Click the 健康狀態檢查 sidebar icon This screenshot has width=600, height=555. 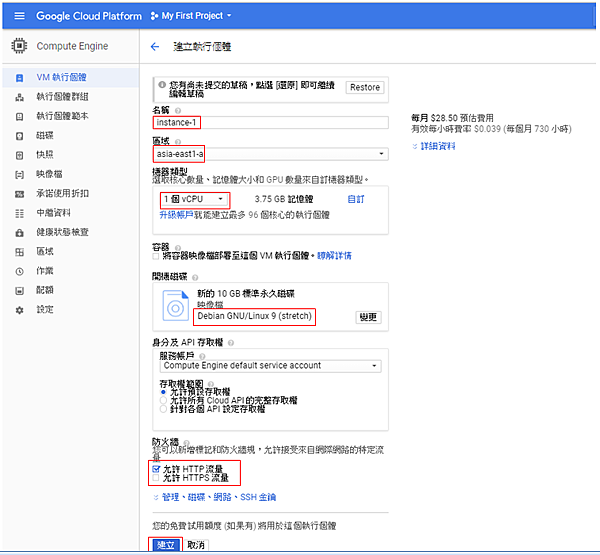point(19,233)
